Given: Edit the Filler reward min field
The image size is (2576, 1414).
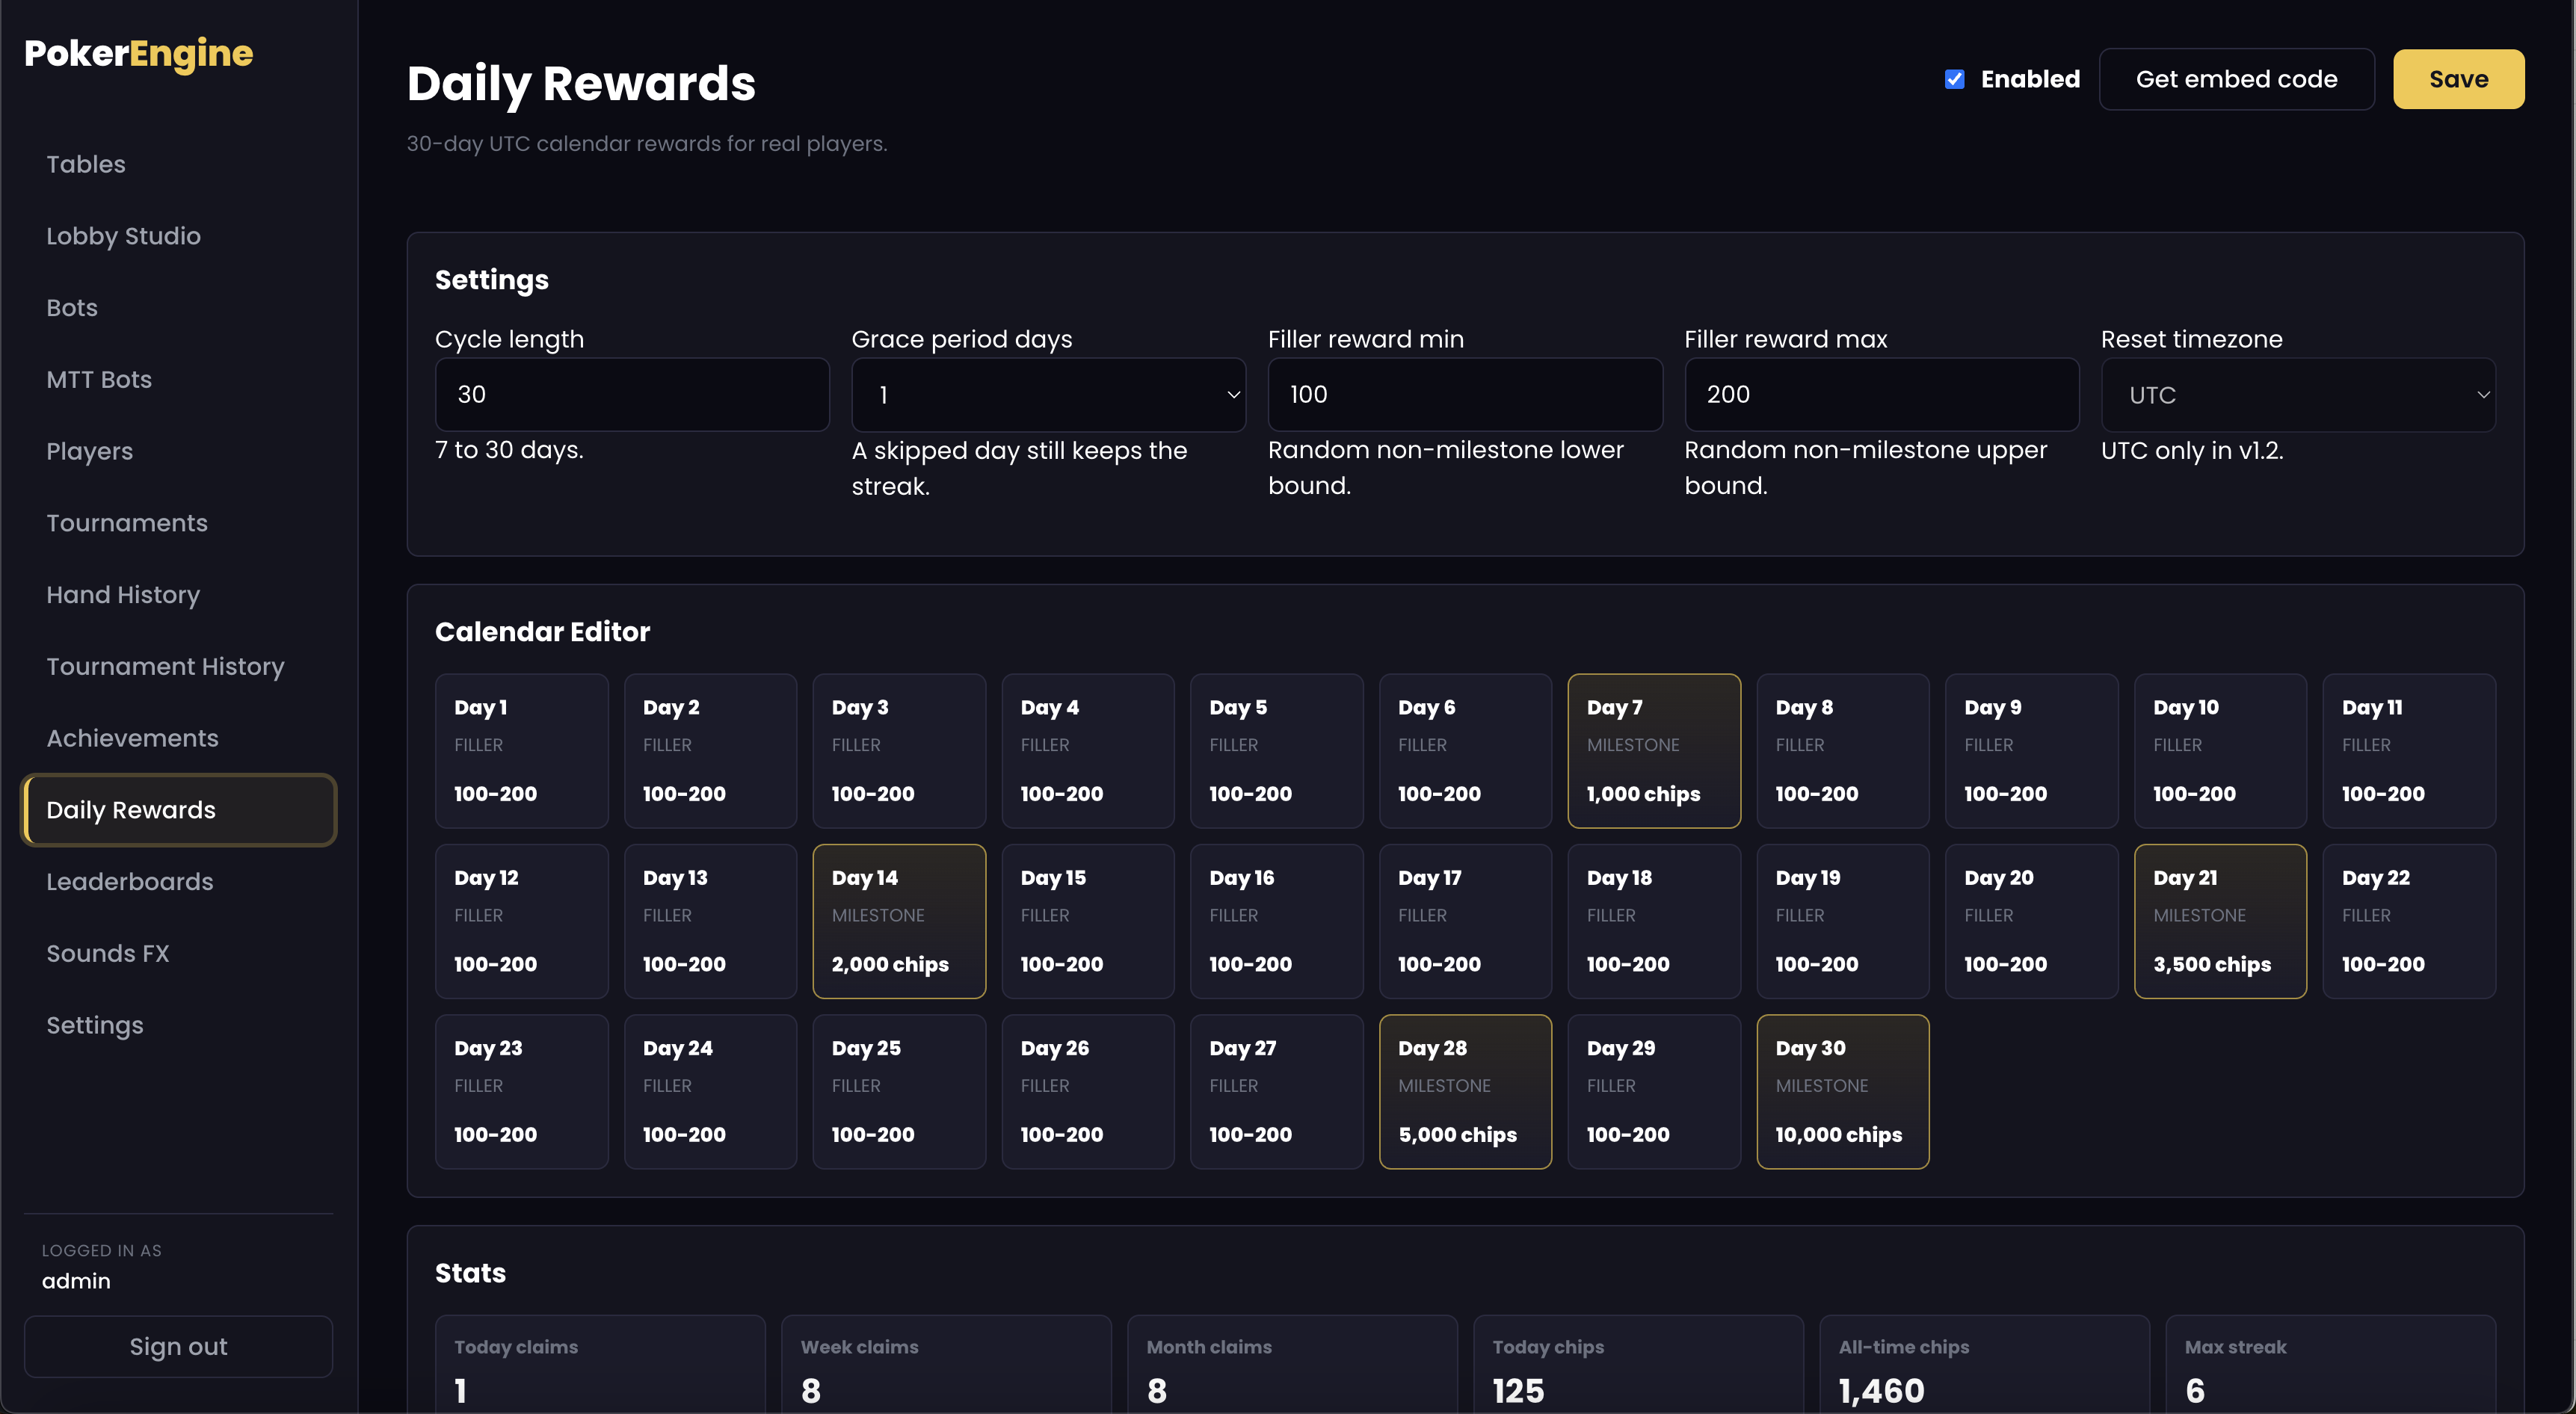Looking at the screenshot, I should click(1465, 395).
